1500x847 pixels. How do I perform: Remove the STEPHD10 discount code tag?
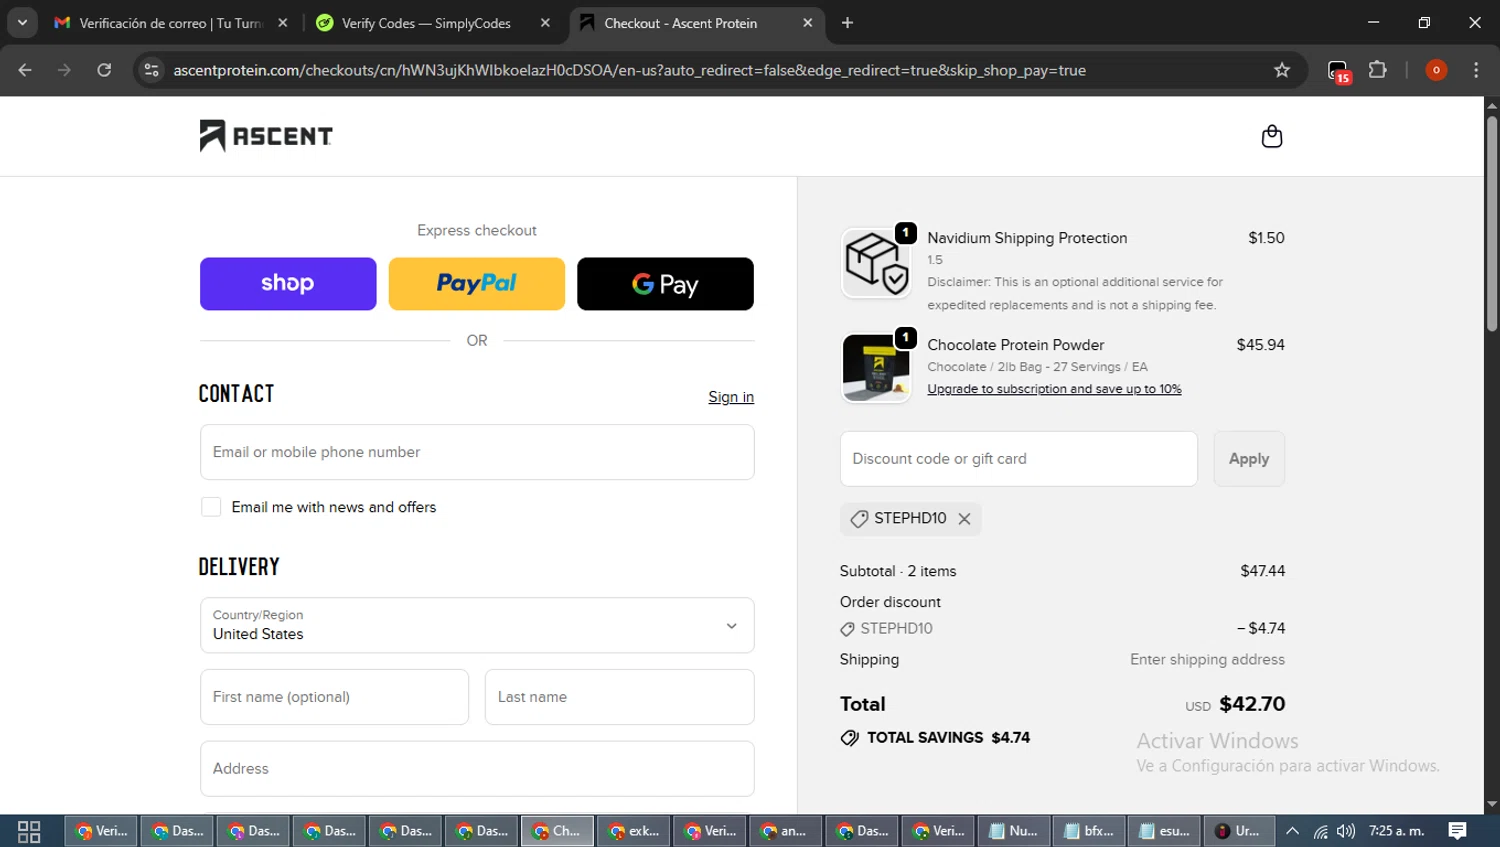click(x=964, y=519)
